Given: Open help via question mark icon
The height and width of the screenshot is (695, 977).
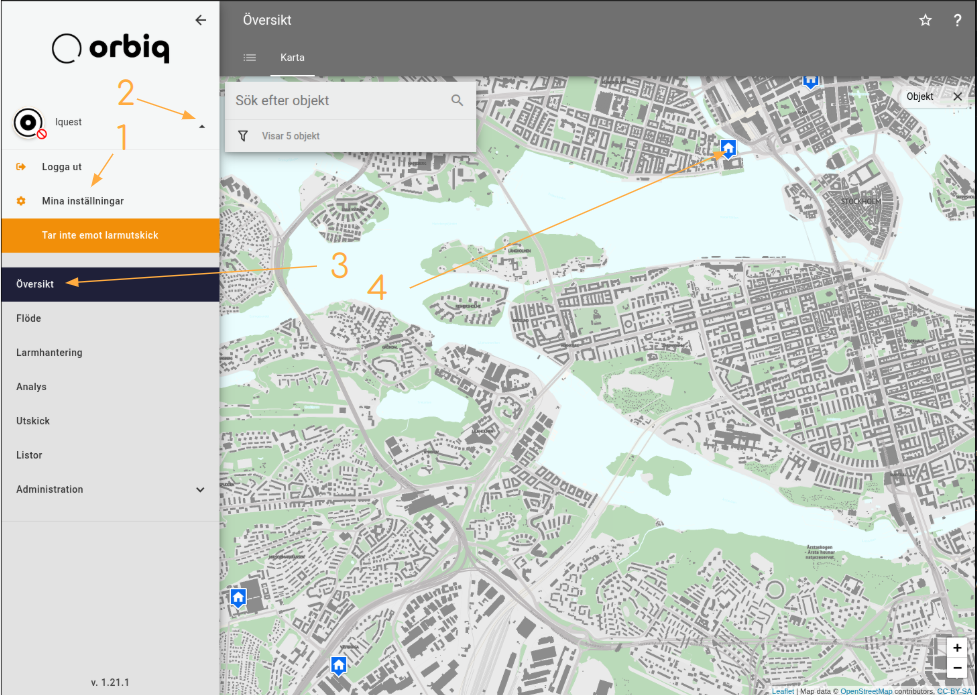Looking at the screenshot, I should coord(957,20).
